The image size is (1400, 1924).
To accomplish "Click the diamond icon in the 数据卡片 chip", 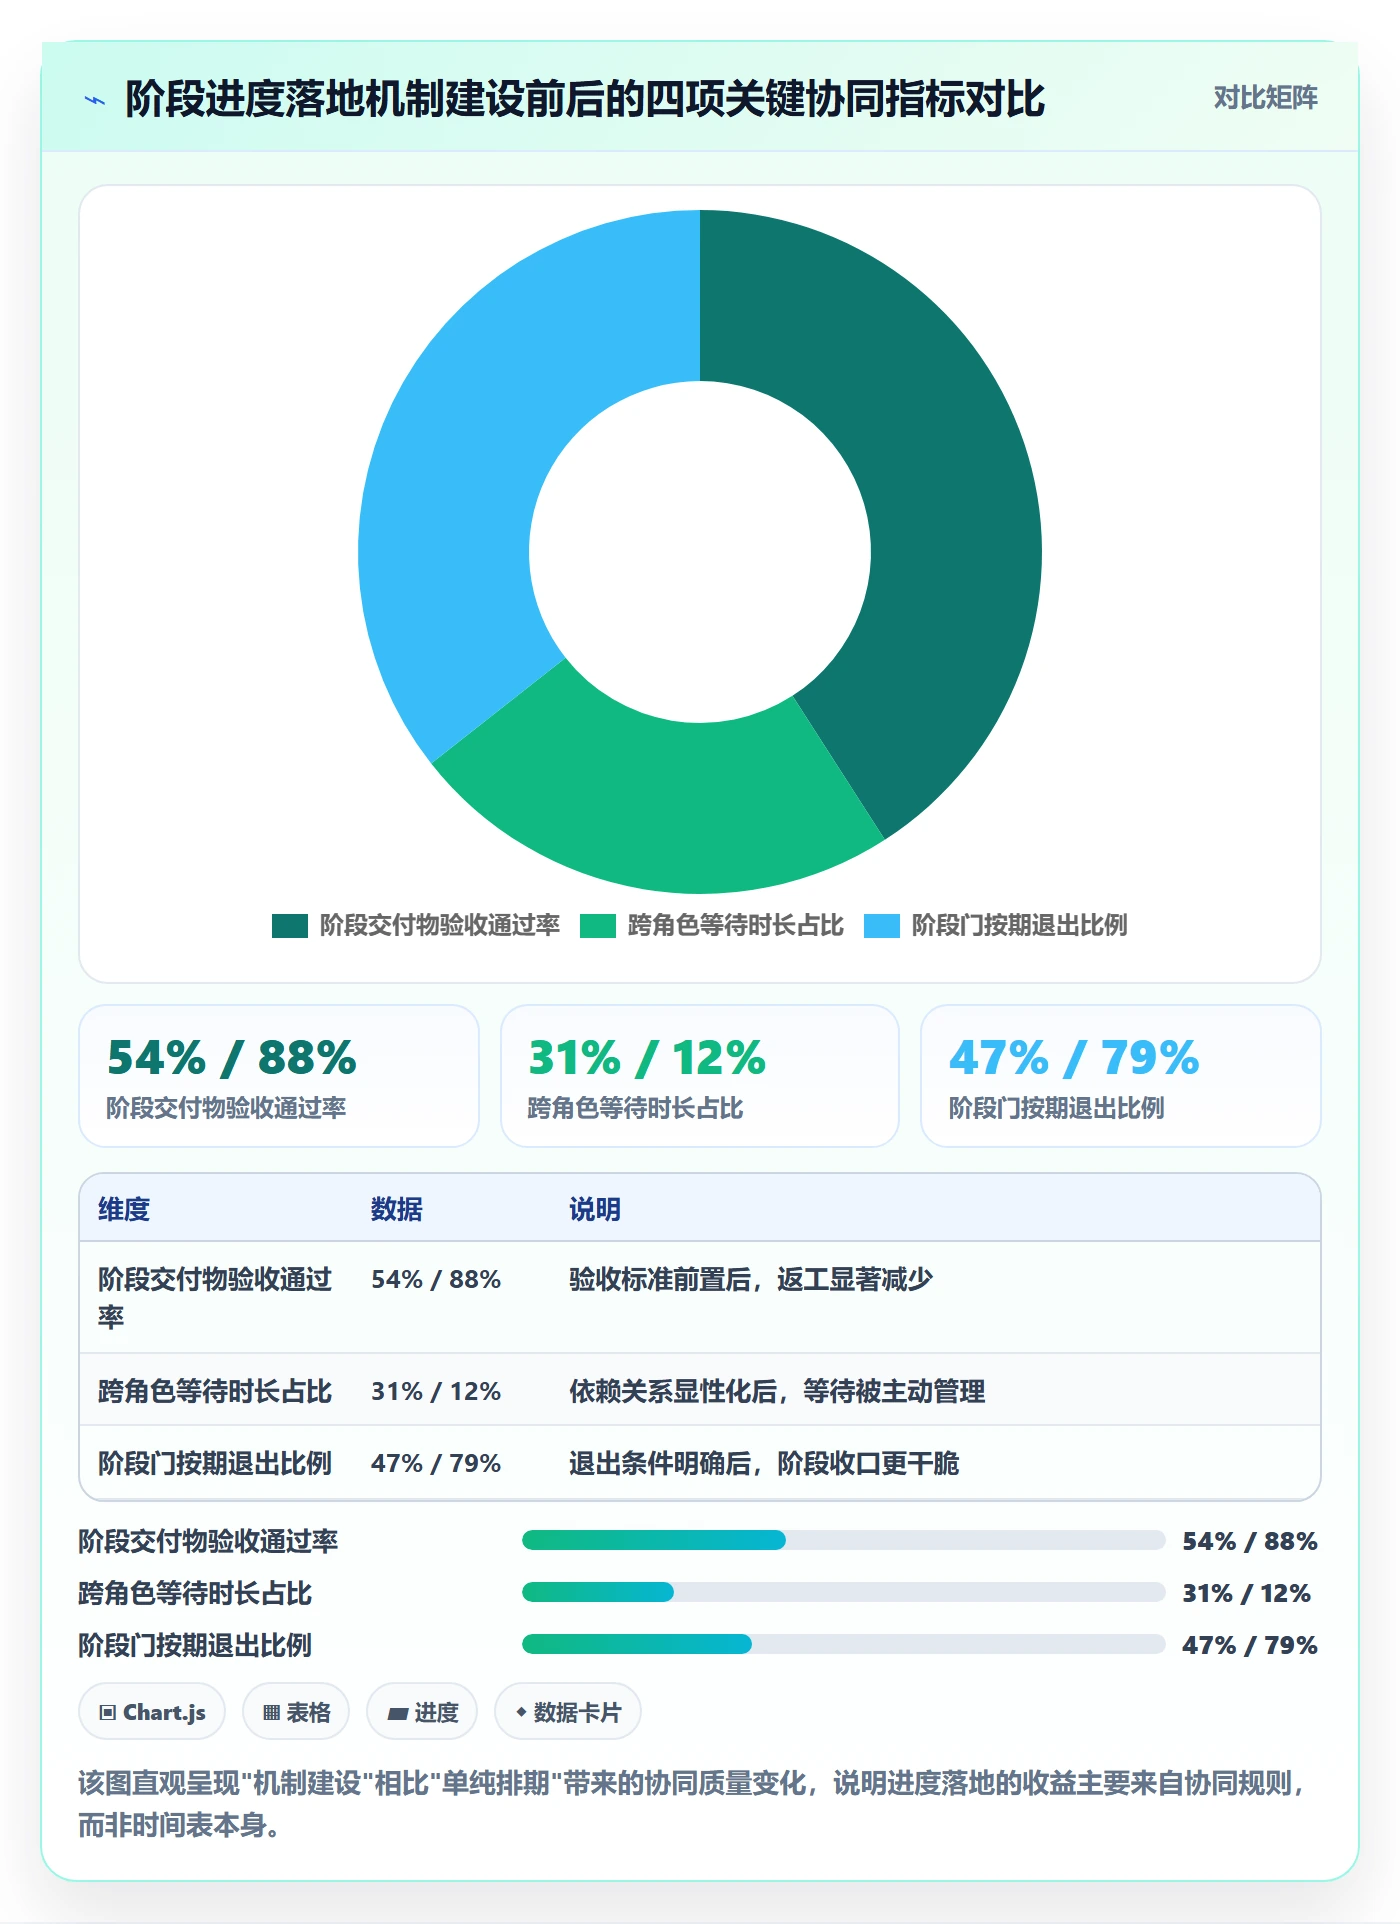I will click(x=521, y=1712).
